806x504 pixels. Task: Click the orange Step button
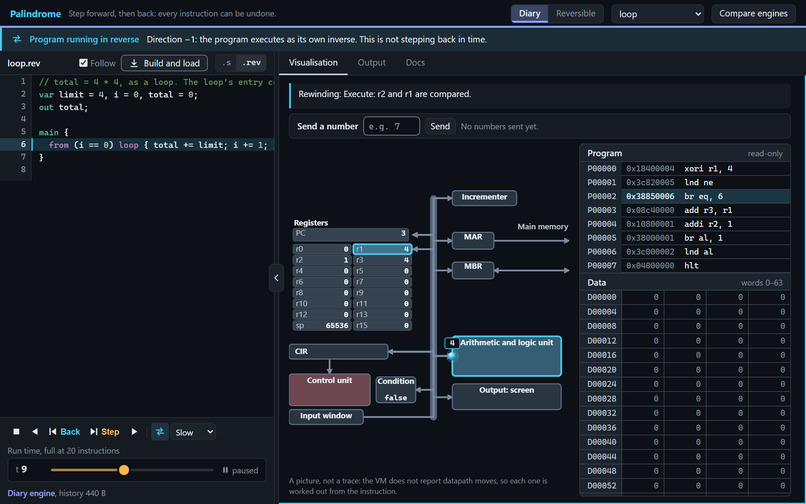click(x=105, y=432)
